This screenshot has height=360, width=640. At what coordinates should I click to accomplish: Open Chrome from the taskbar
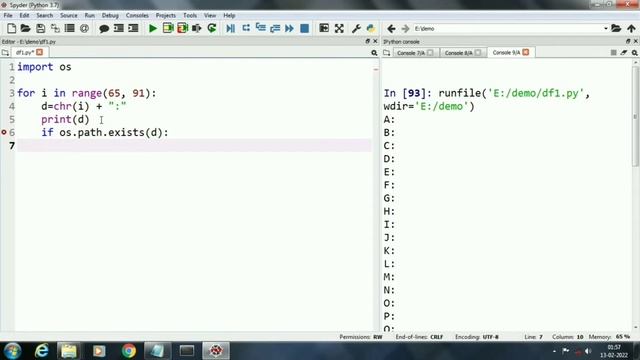(129, 351)
